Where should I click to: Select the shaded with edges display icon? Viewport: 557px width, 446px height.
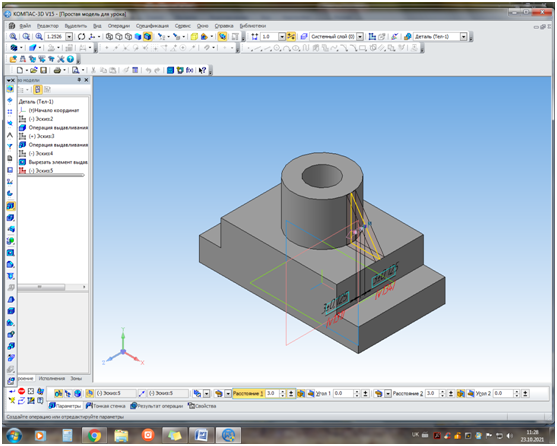click(148, 37)
